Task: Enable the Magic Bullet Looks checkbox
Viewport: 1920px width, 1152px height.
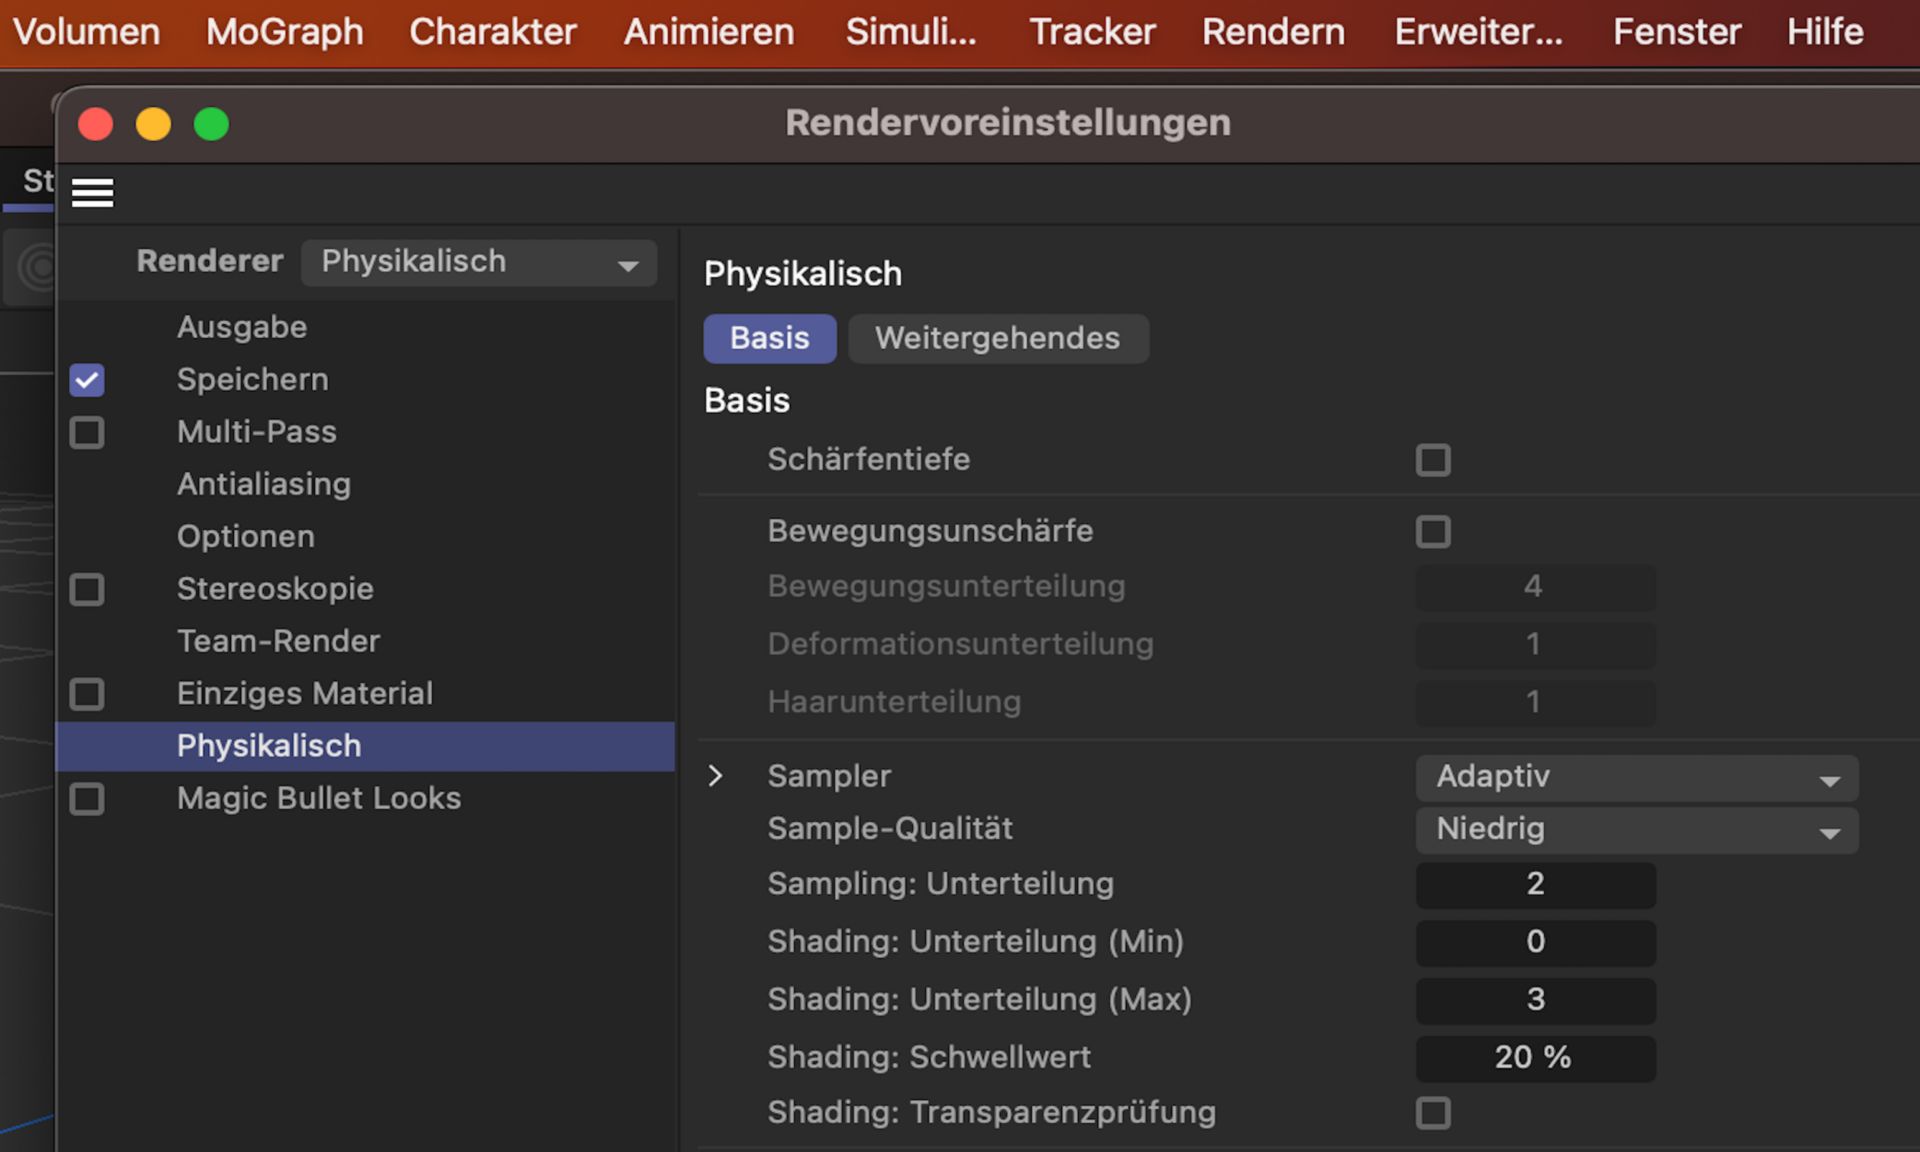Action: (86, 798)
